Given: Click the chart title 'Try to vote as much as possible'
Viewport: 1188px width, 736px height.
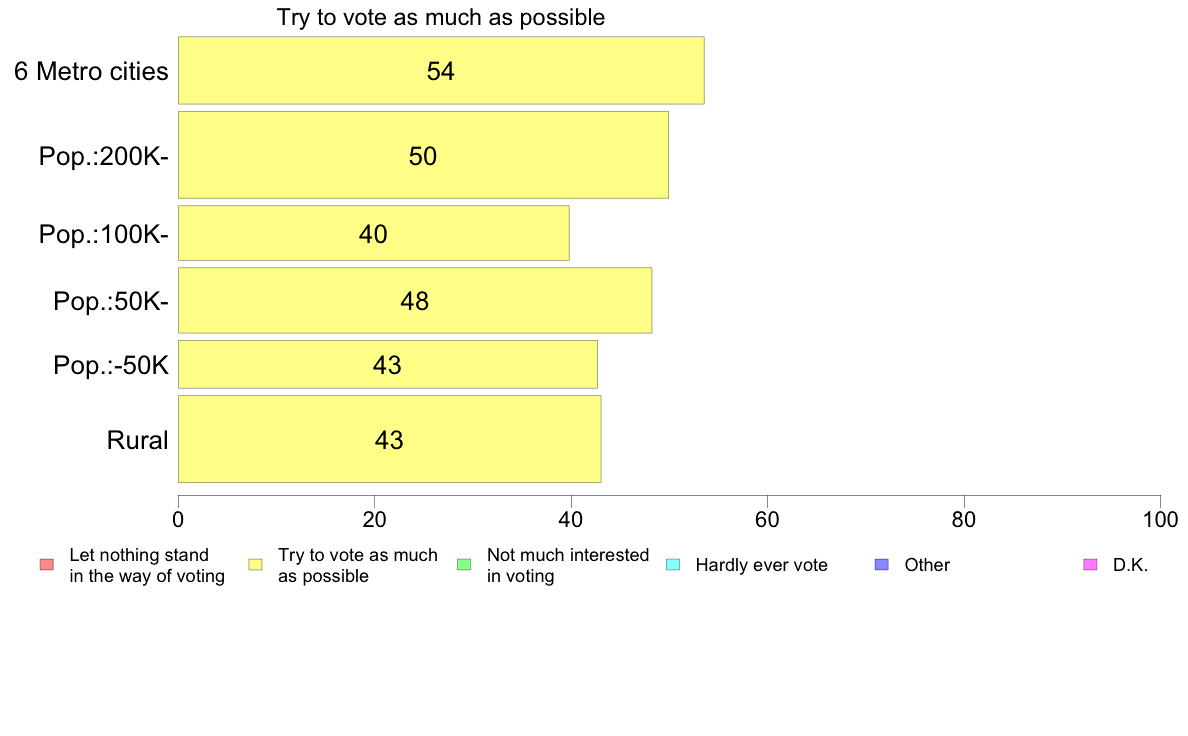Looking at the screenshot, I should [x=441, y=17].
